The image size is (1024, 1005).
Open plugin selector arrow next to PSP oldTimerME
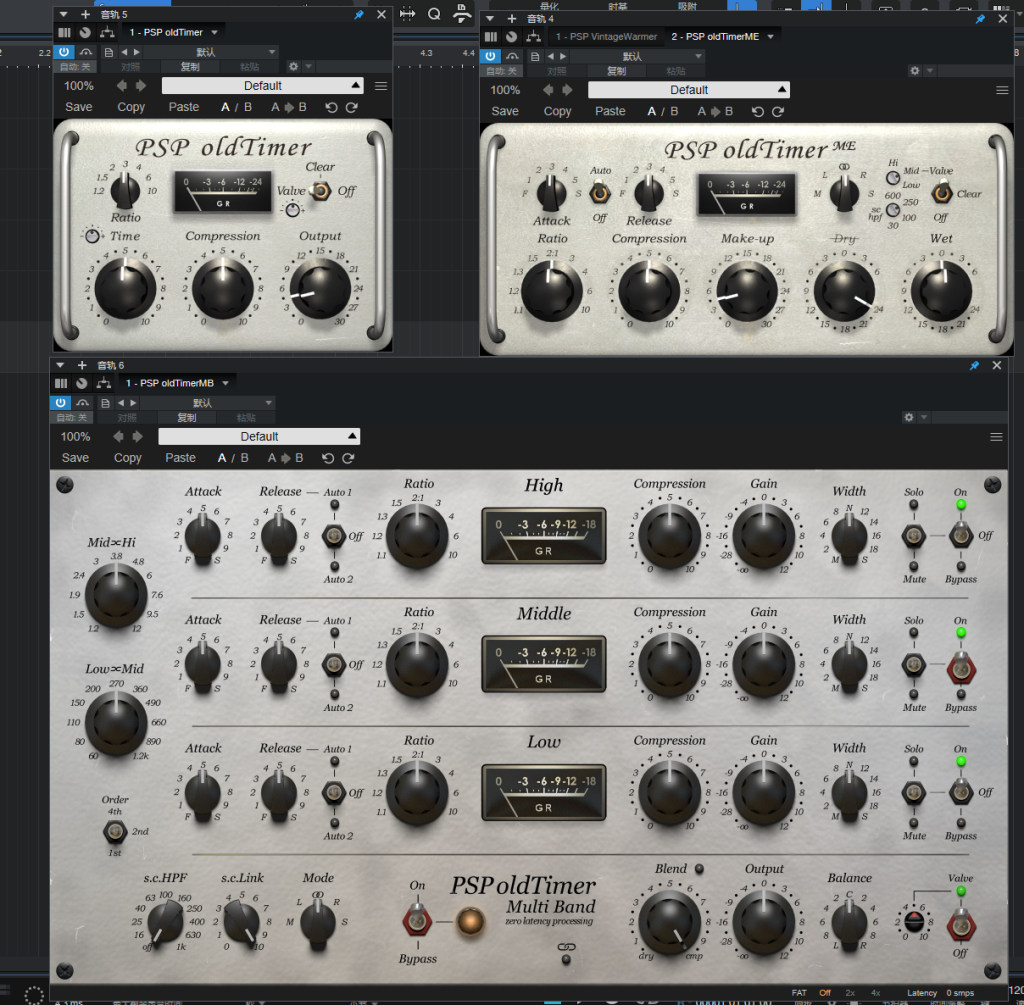[771, 37]
